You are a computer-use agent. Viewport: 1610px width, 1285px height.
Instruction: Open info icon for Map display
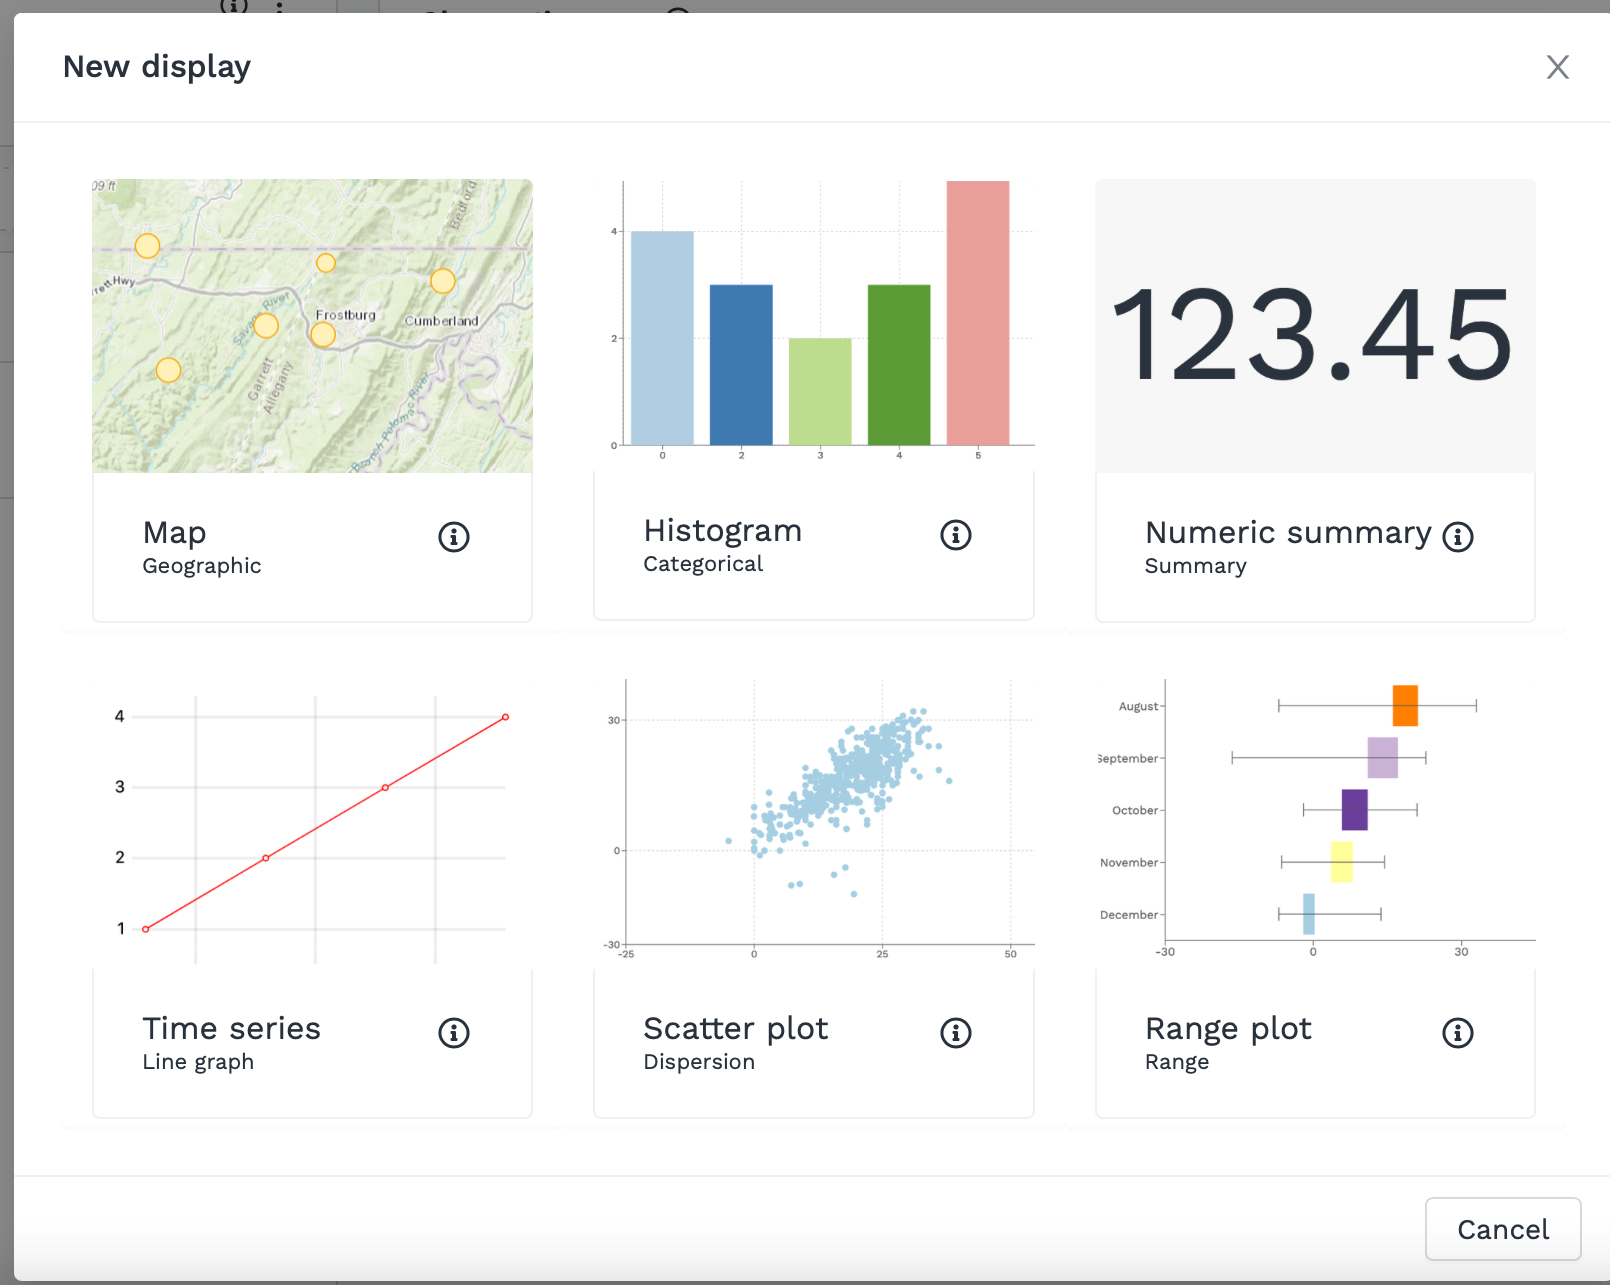click(454, 537)
